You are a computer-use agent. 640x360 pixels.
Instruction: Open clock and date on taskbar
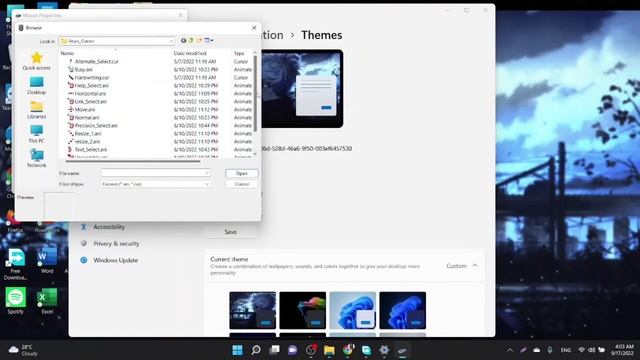(622, 350)
